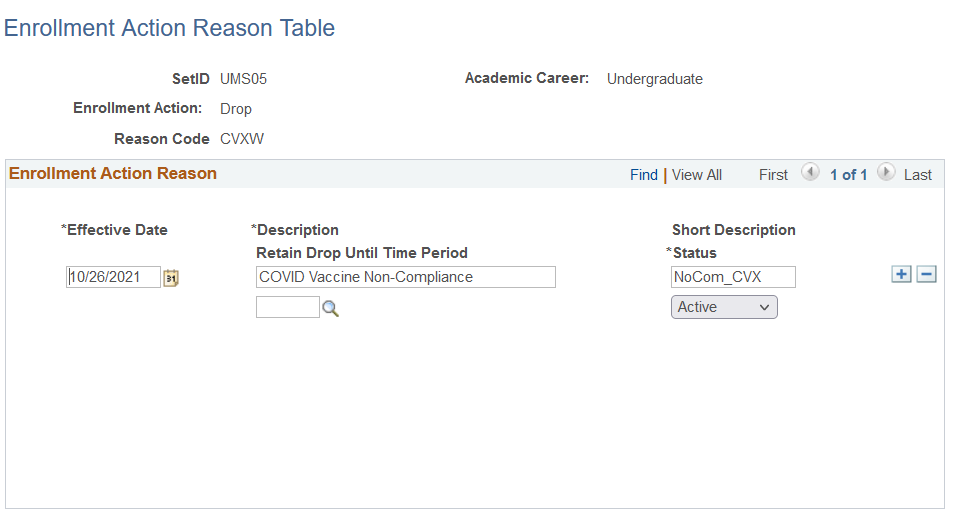Click the 1 of 1 row counter
957x521 pixels.
pyautogui.click(x=848, y=175)
